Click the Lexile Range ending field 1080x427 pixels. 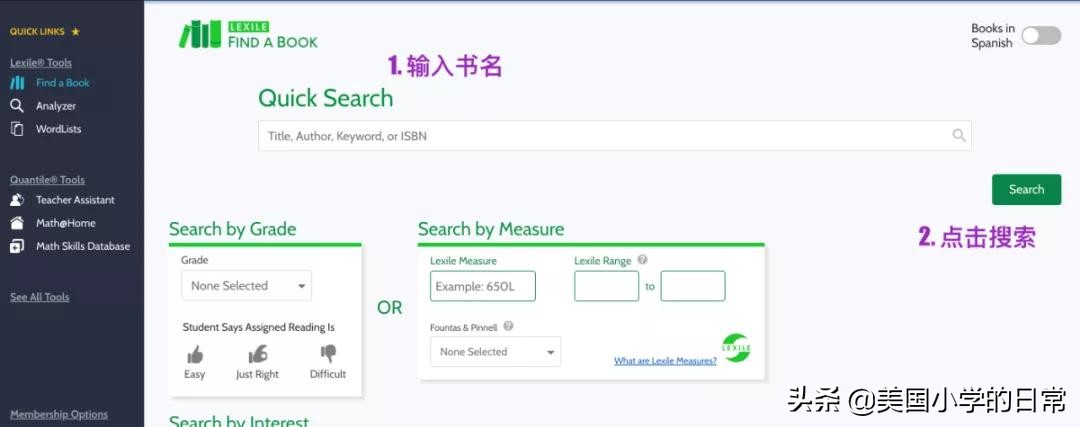693,286
